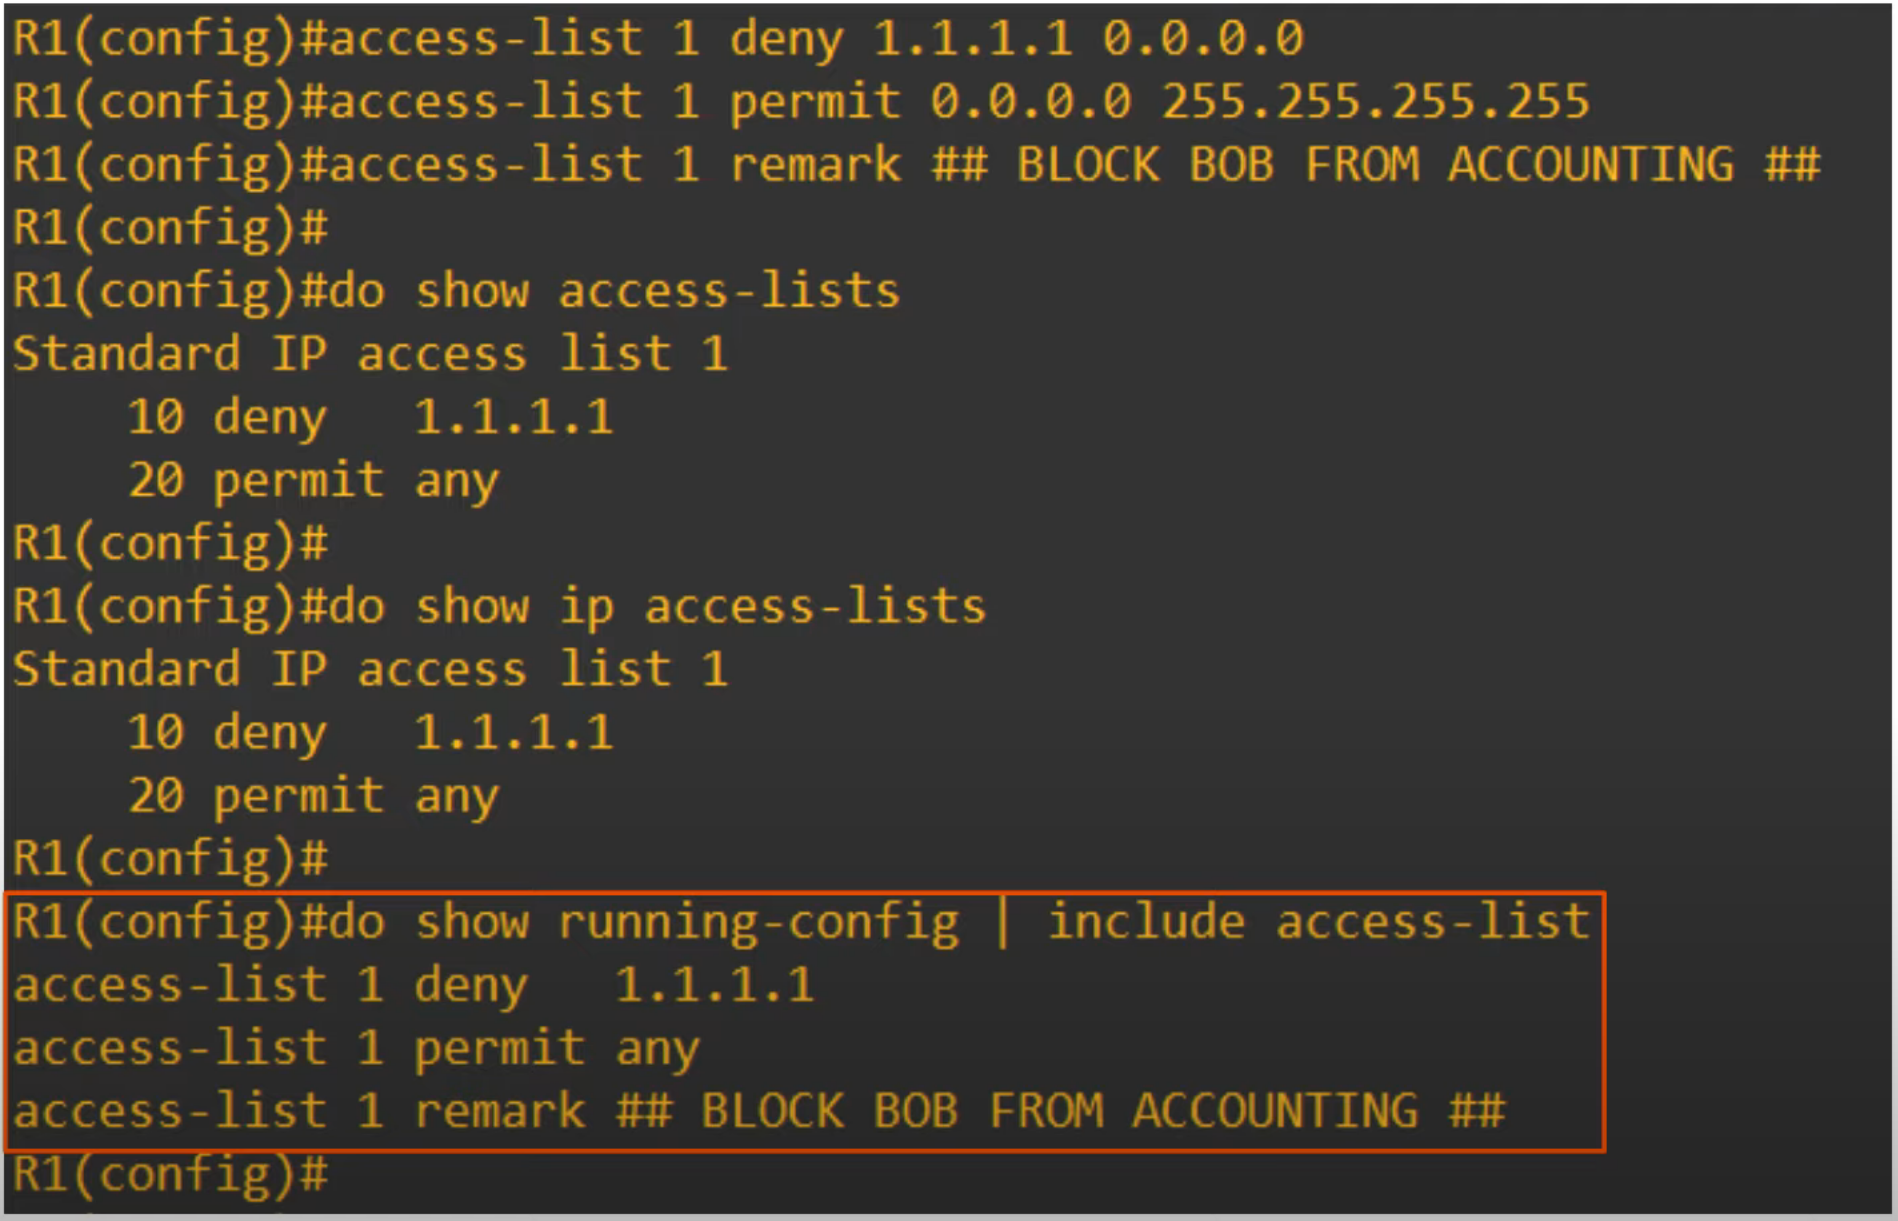Screen dimensions: 1898x1221
Task: Click 'access-list 1 deny 1.1.1.1' in the running-config output
Action: click(x=413, y=985)
